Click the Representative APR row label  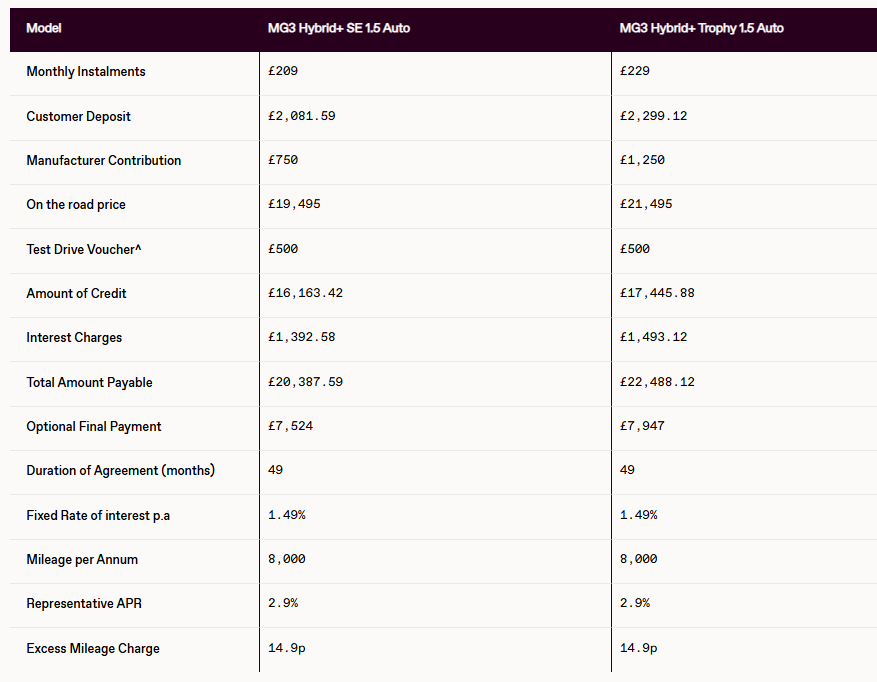click(84, 603)
